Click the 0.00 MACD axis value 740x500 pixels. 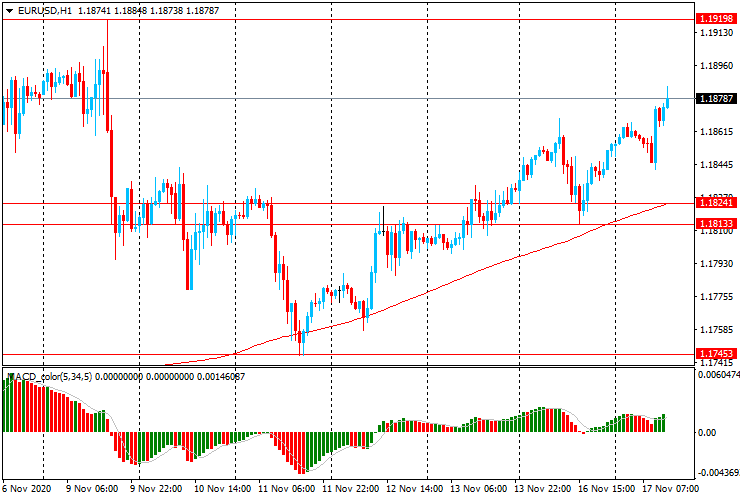pyautogui.click(x=706, y=432)
